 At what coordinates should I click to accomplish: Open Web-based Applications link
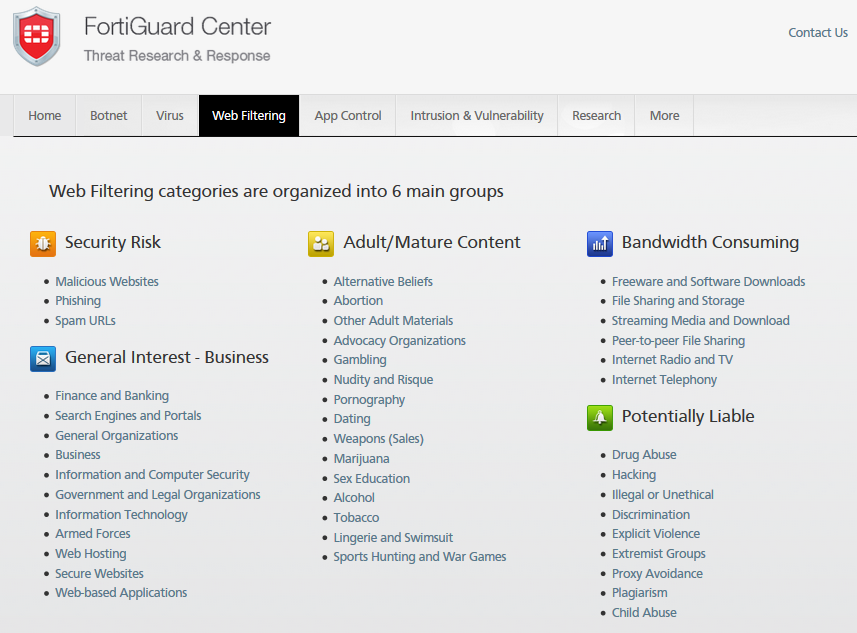click(121, 593)
